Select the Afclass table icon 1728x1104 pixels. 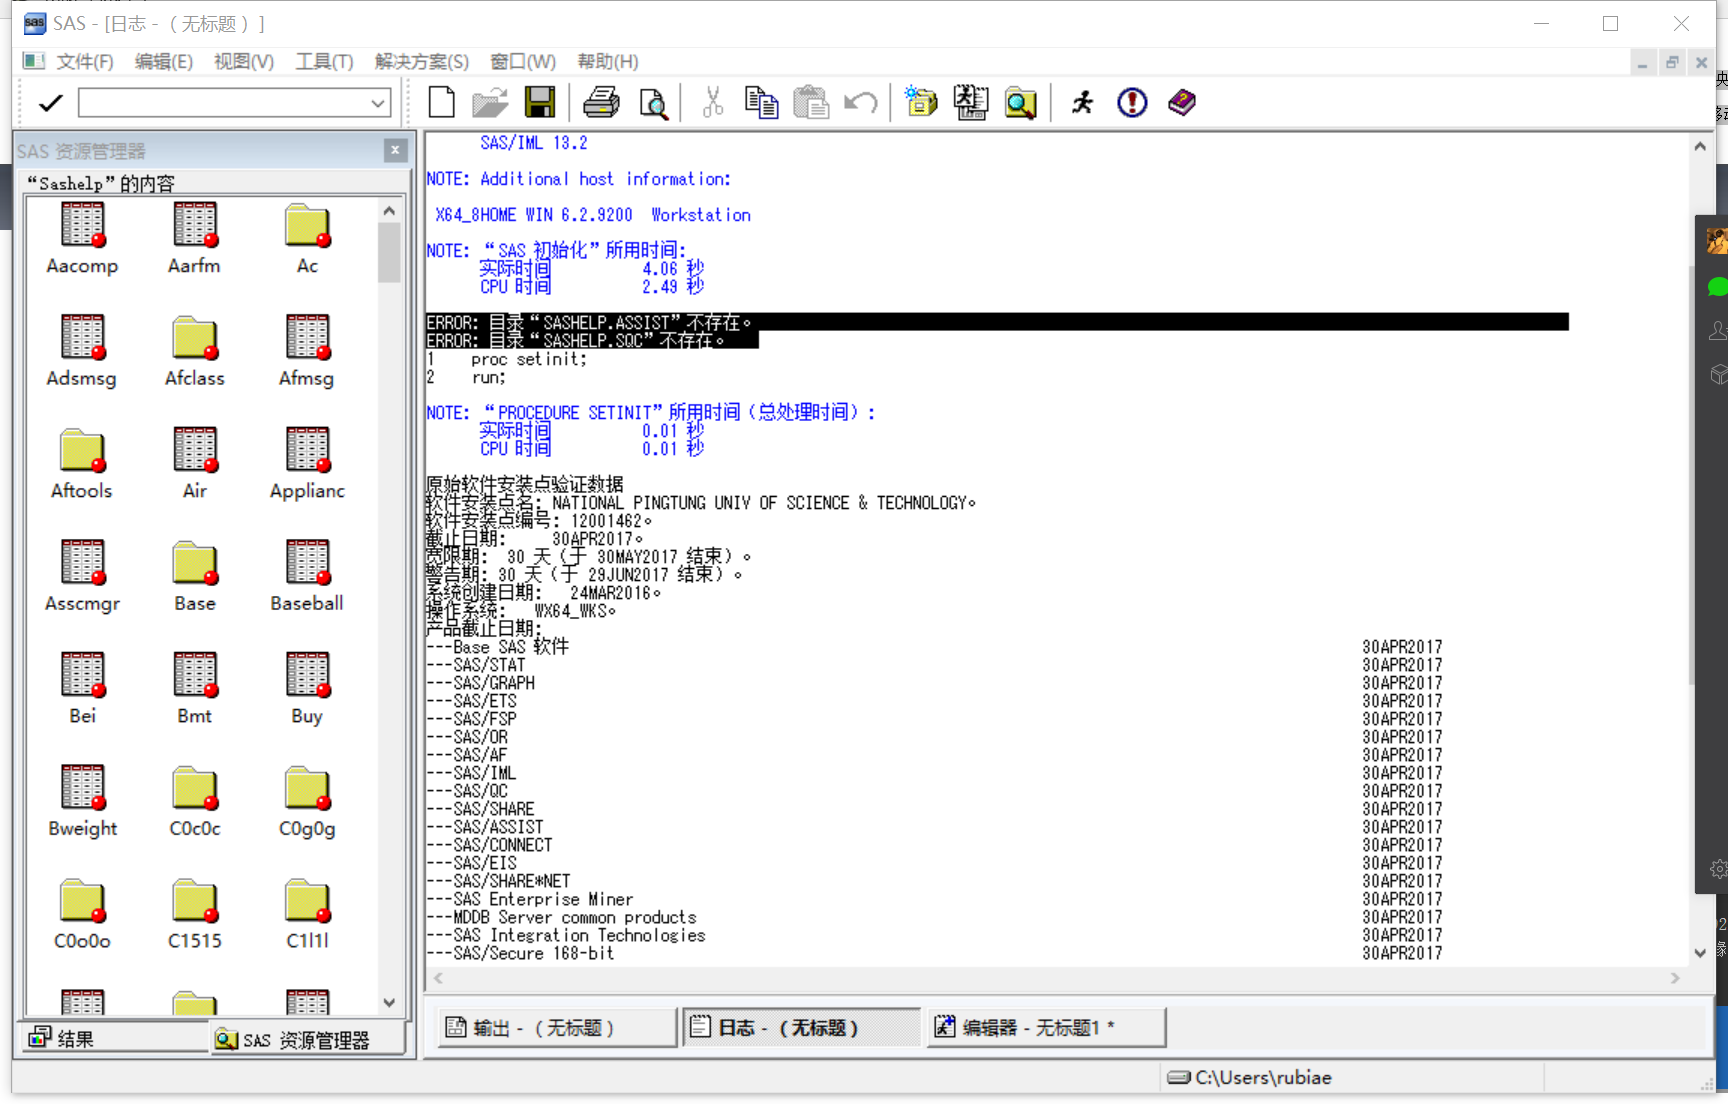click(x=194, y=338)
